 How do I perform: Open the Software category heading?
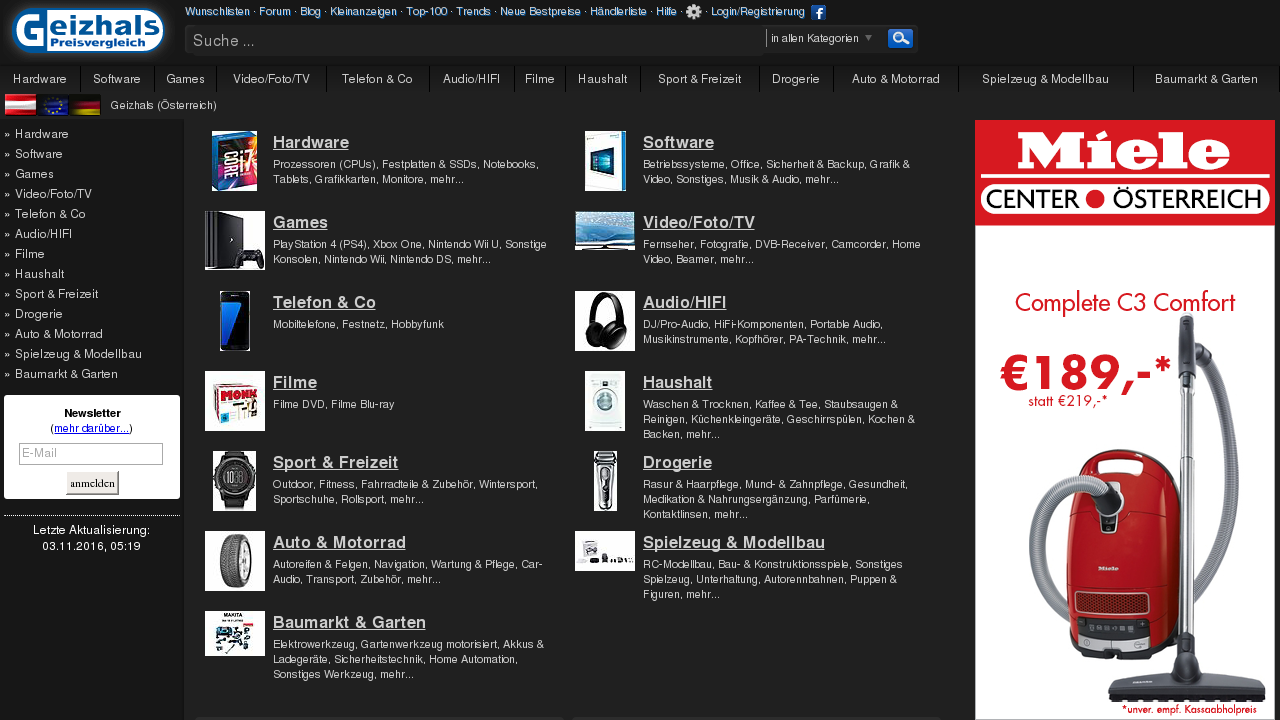pyautogui.click(x=678, y=142)
